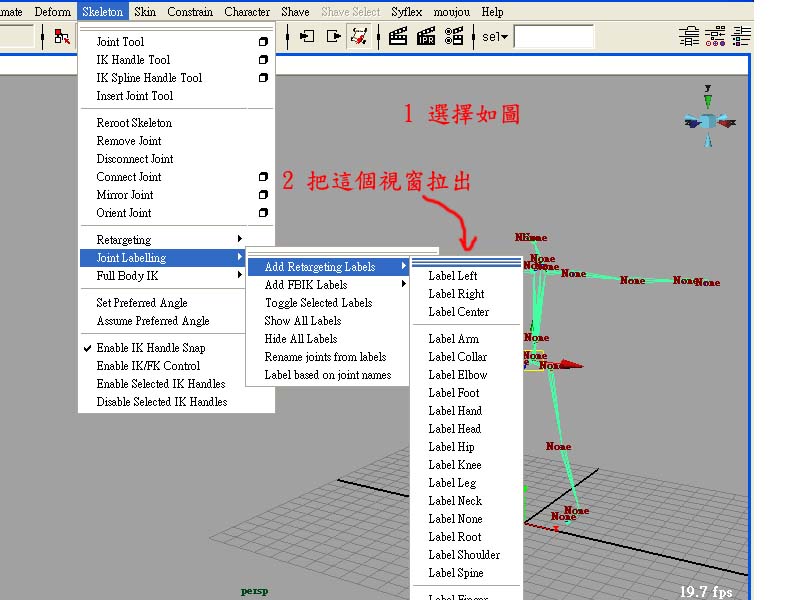This screenshot has width=800, height=600.
Task: Open IK Spline Handle Tool option box
Action: pyautogui.click(x=263, y=78)
